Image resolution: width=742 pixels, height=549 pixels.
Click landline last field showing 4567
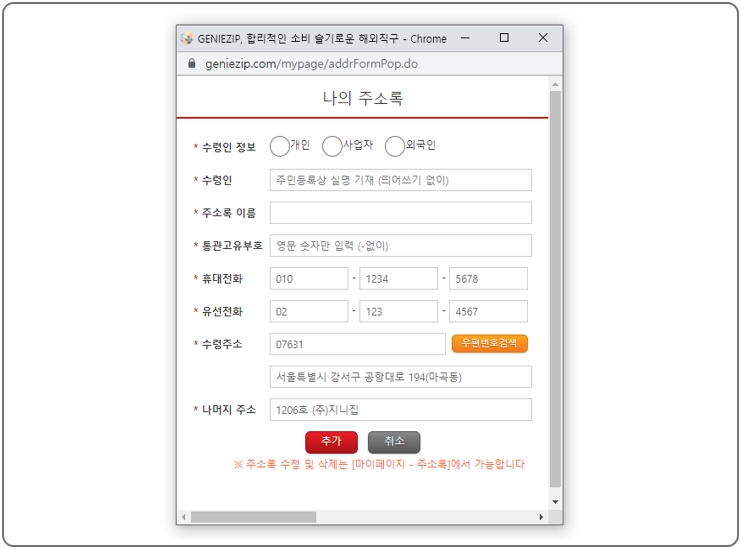[488, 312]
